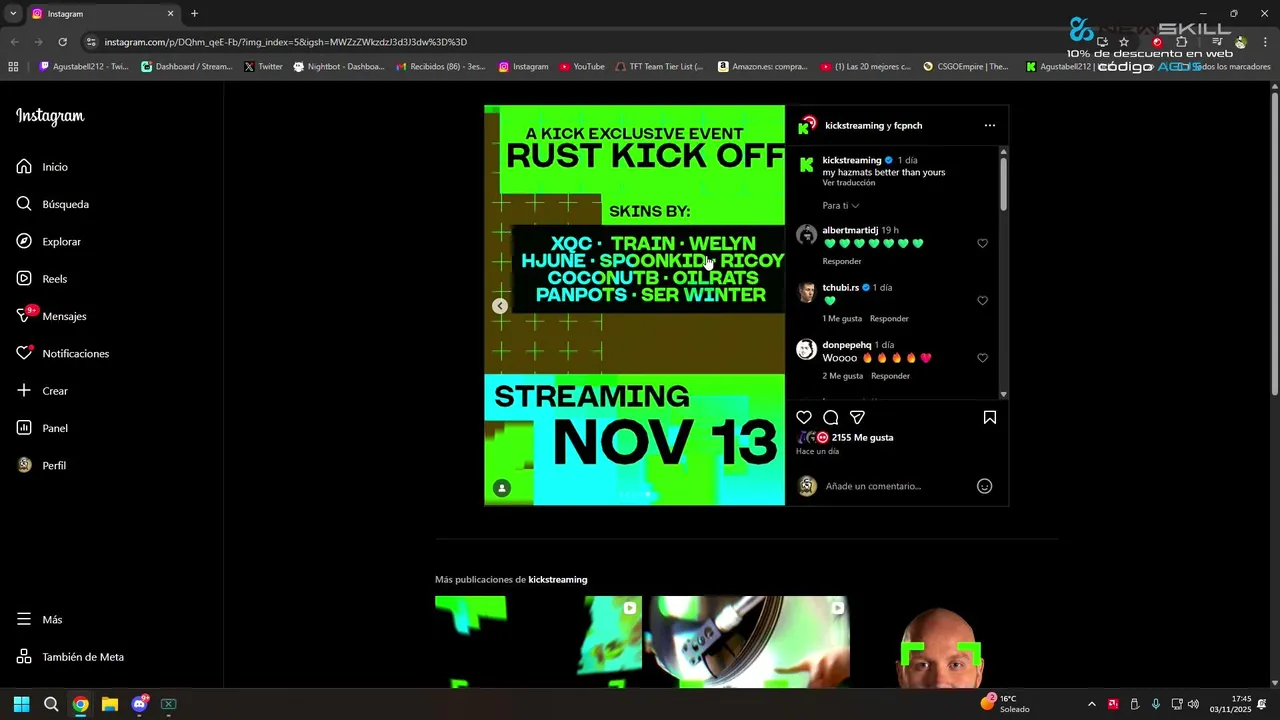Like albertmartidj's comment
This screenshot has height=720, width=1280.
click(982, 243)
